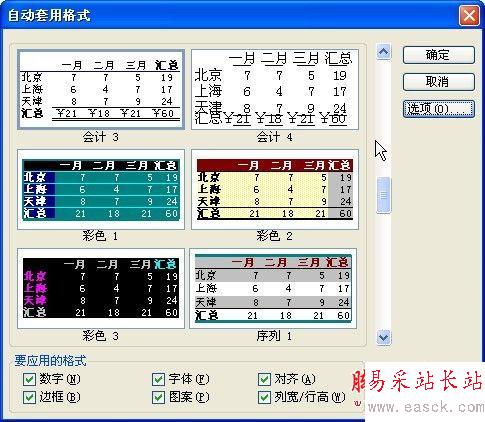
Task: Click the format list scrollbar thumb
Action: [384, 195]
